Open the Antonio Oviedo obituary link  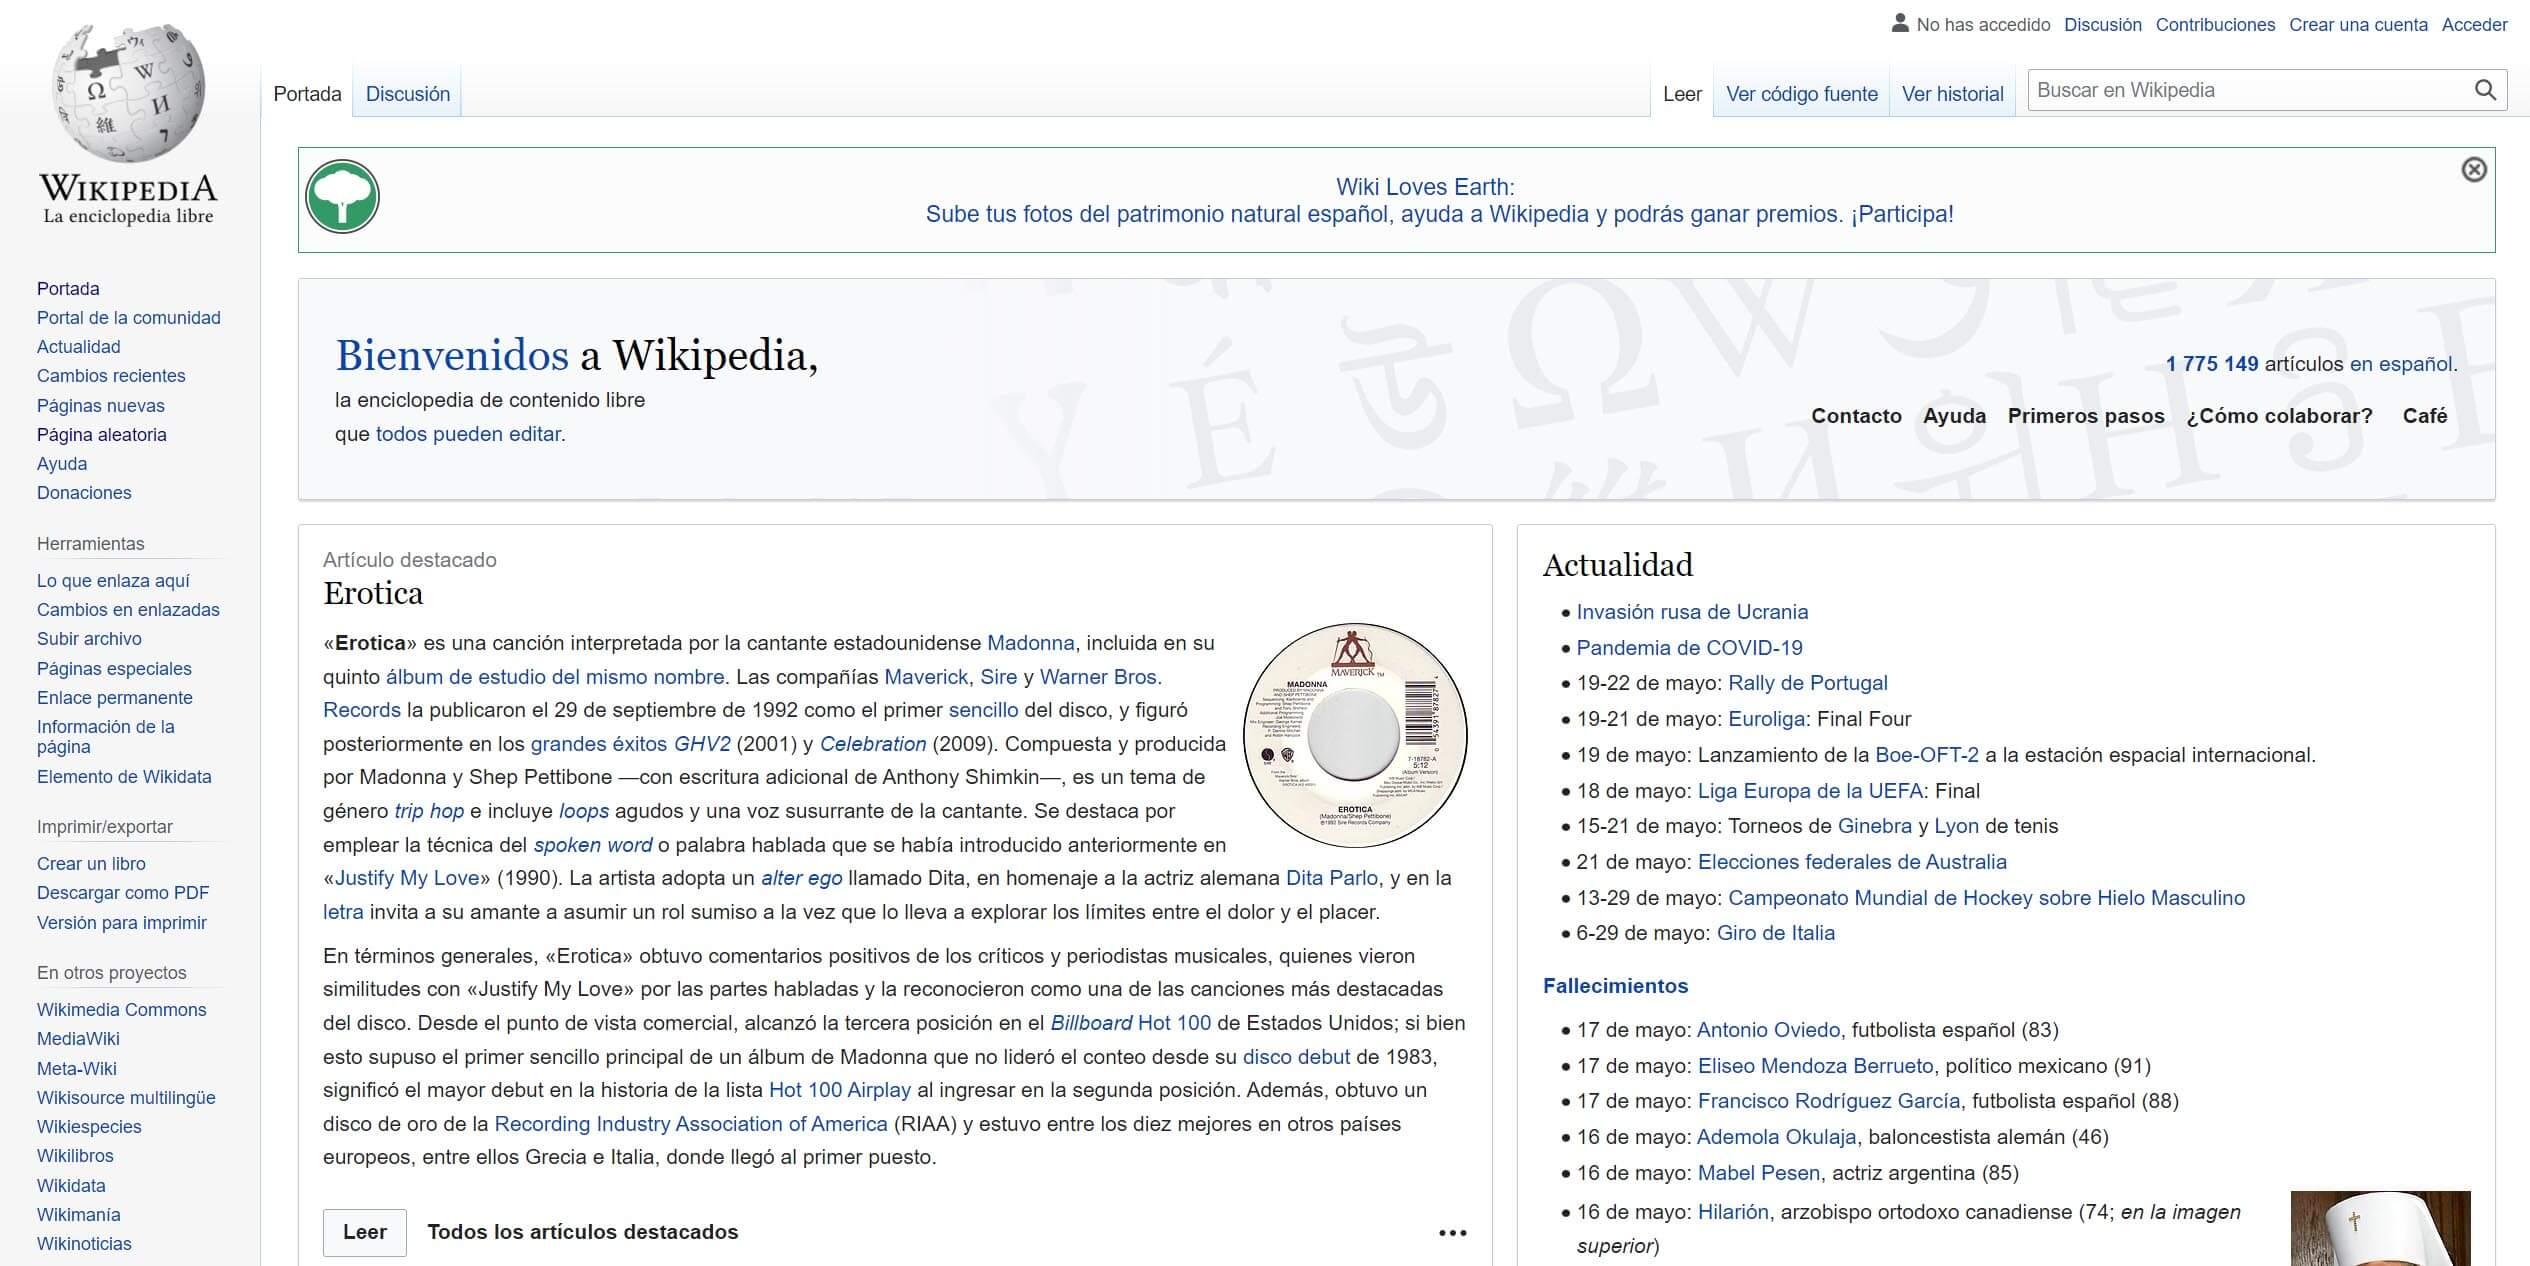tap(1768, 1030)
